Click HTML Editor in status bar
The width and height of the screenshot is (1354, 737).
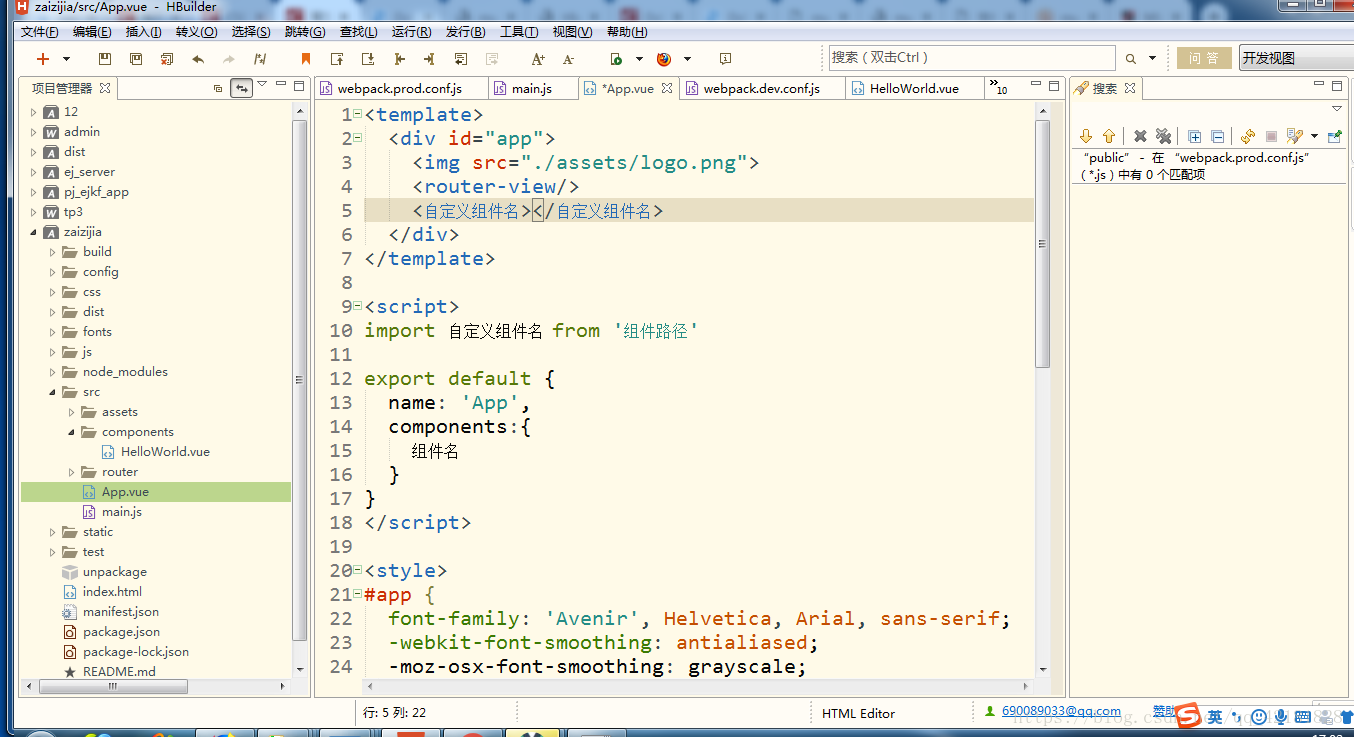pos(858,713)
